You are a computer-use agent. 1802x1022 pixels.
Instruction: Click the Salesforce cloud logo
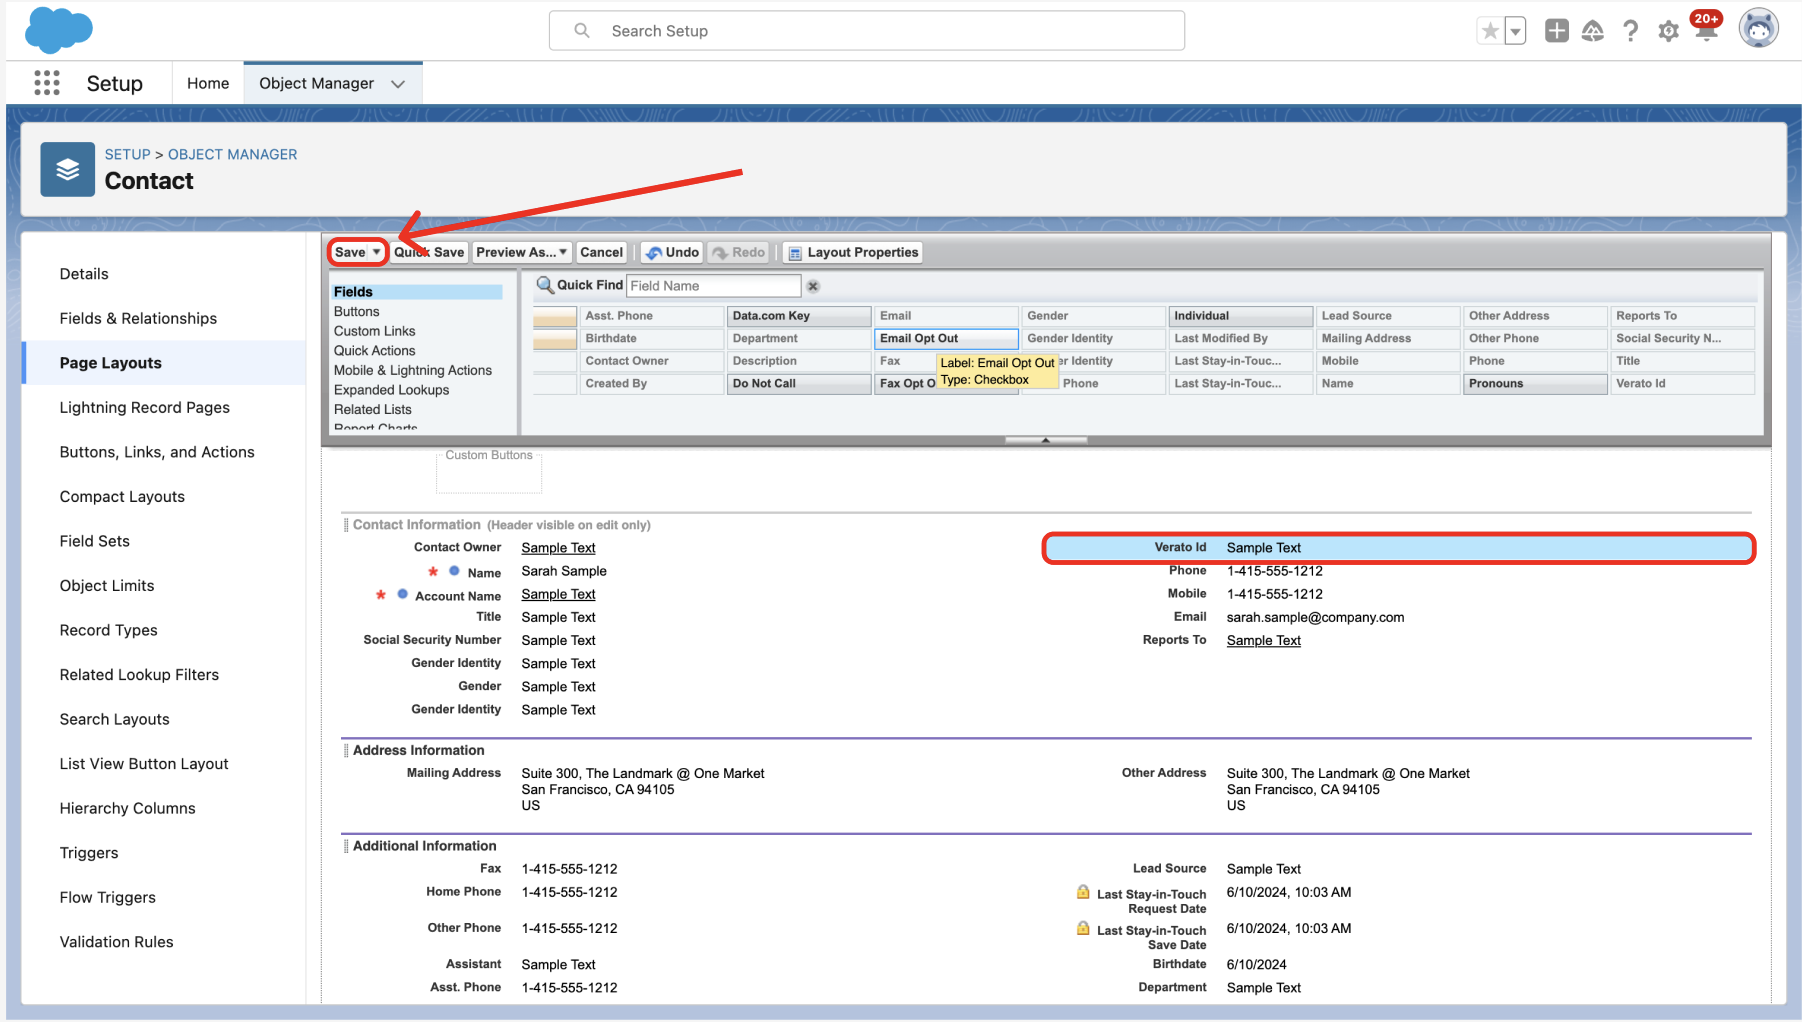click(59, 29)
